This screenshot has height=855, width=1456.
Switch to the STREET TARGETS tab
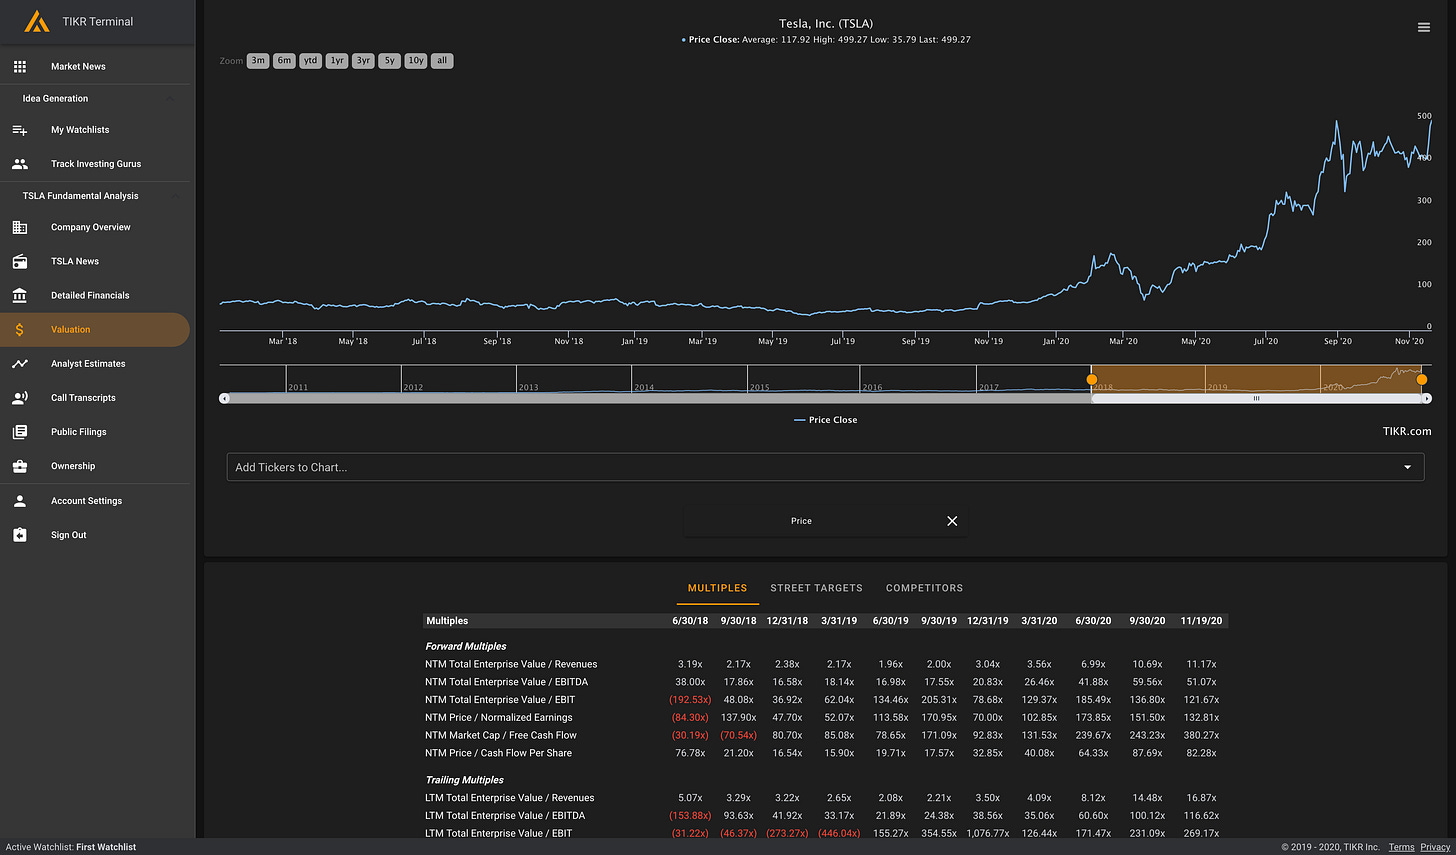click(x=816, y=588)
